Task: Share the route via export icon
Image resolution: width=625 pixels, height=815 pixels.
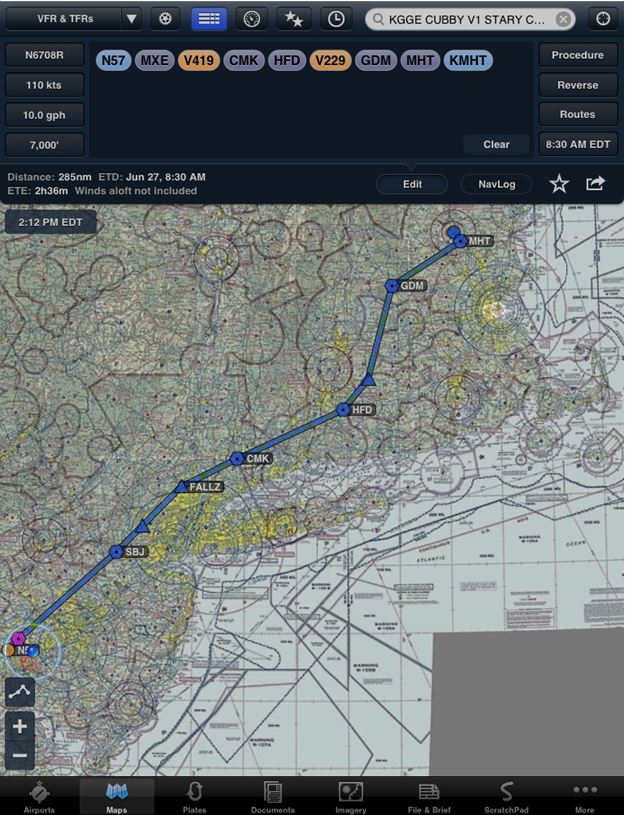Action: click(596, 183)
